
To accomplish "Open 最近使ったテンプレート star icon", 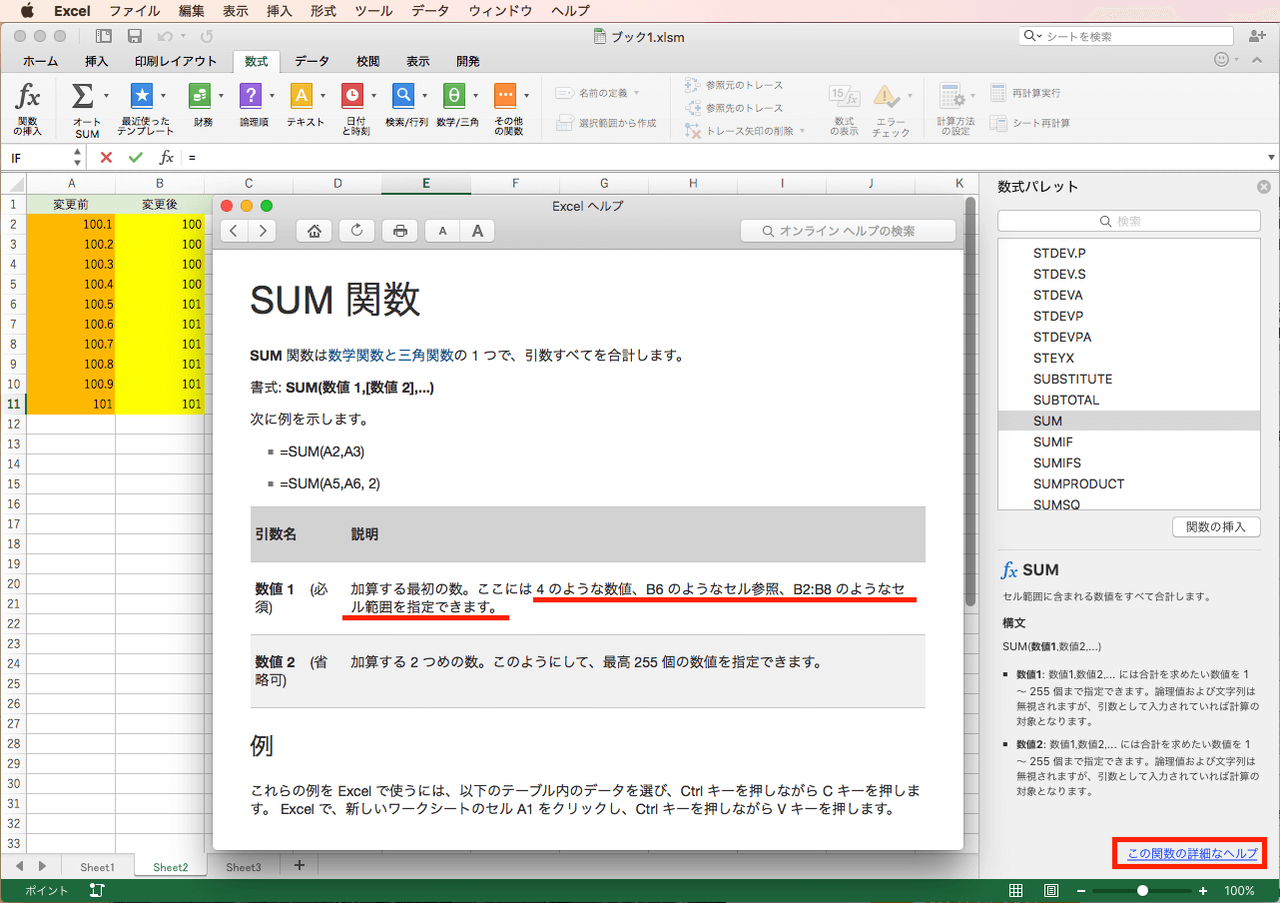I will [x=142, y=96].
